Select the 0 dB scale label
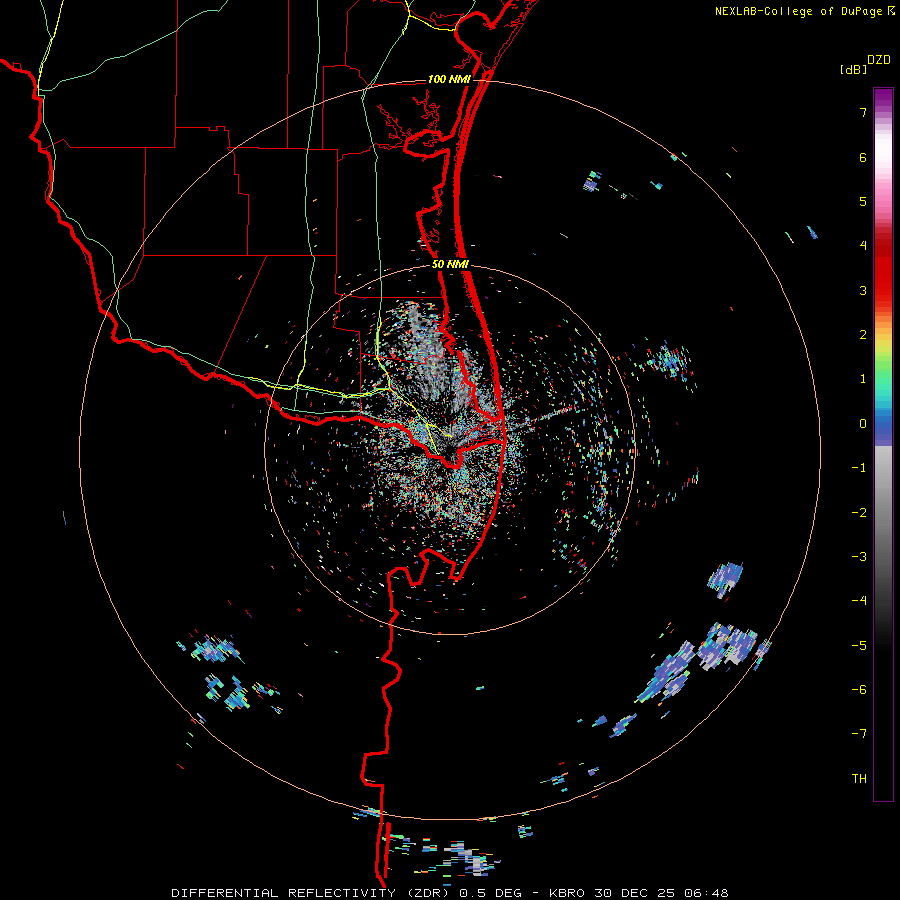Viewport: 900px width, 900px height. coord(863,424)
